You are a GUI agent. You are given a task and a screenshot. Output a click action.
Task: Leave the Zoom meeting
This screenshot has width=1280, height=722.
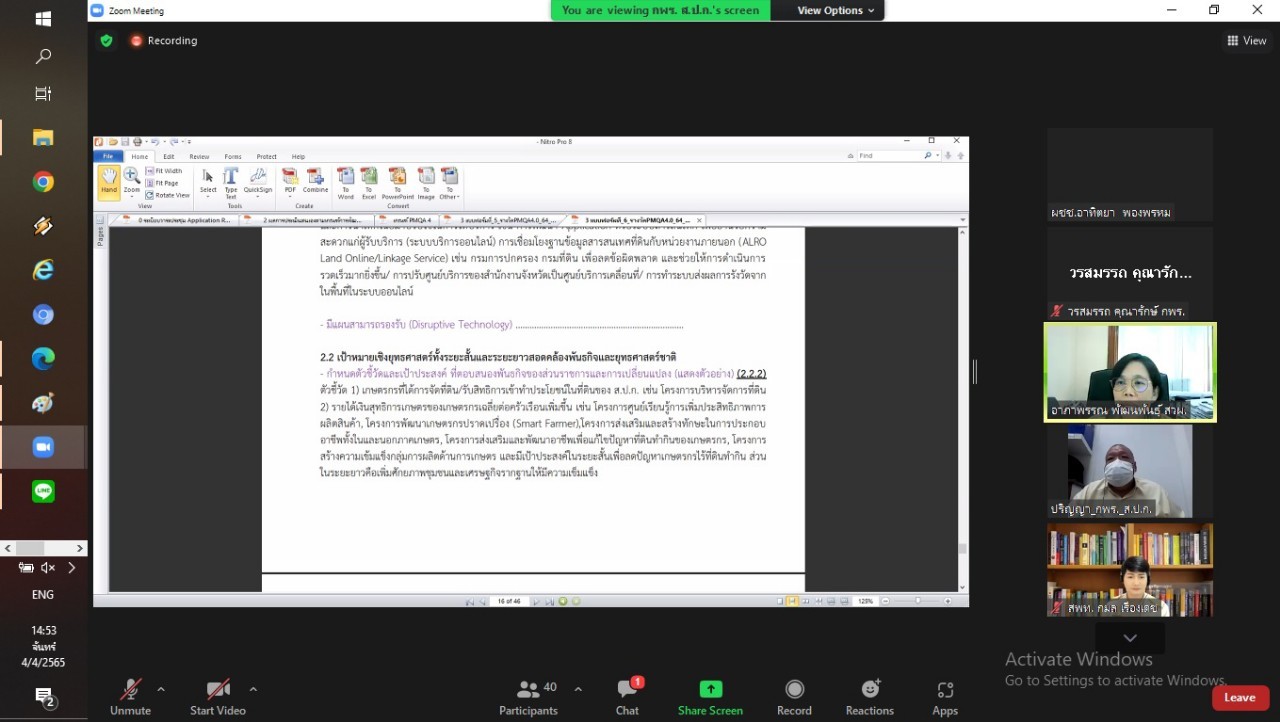click(1240, 698)
